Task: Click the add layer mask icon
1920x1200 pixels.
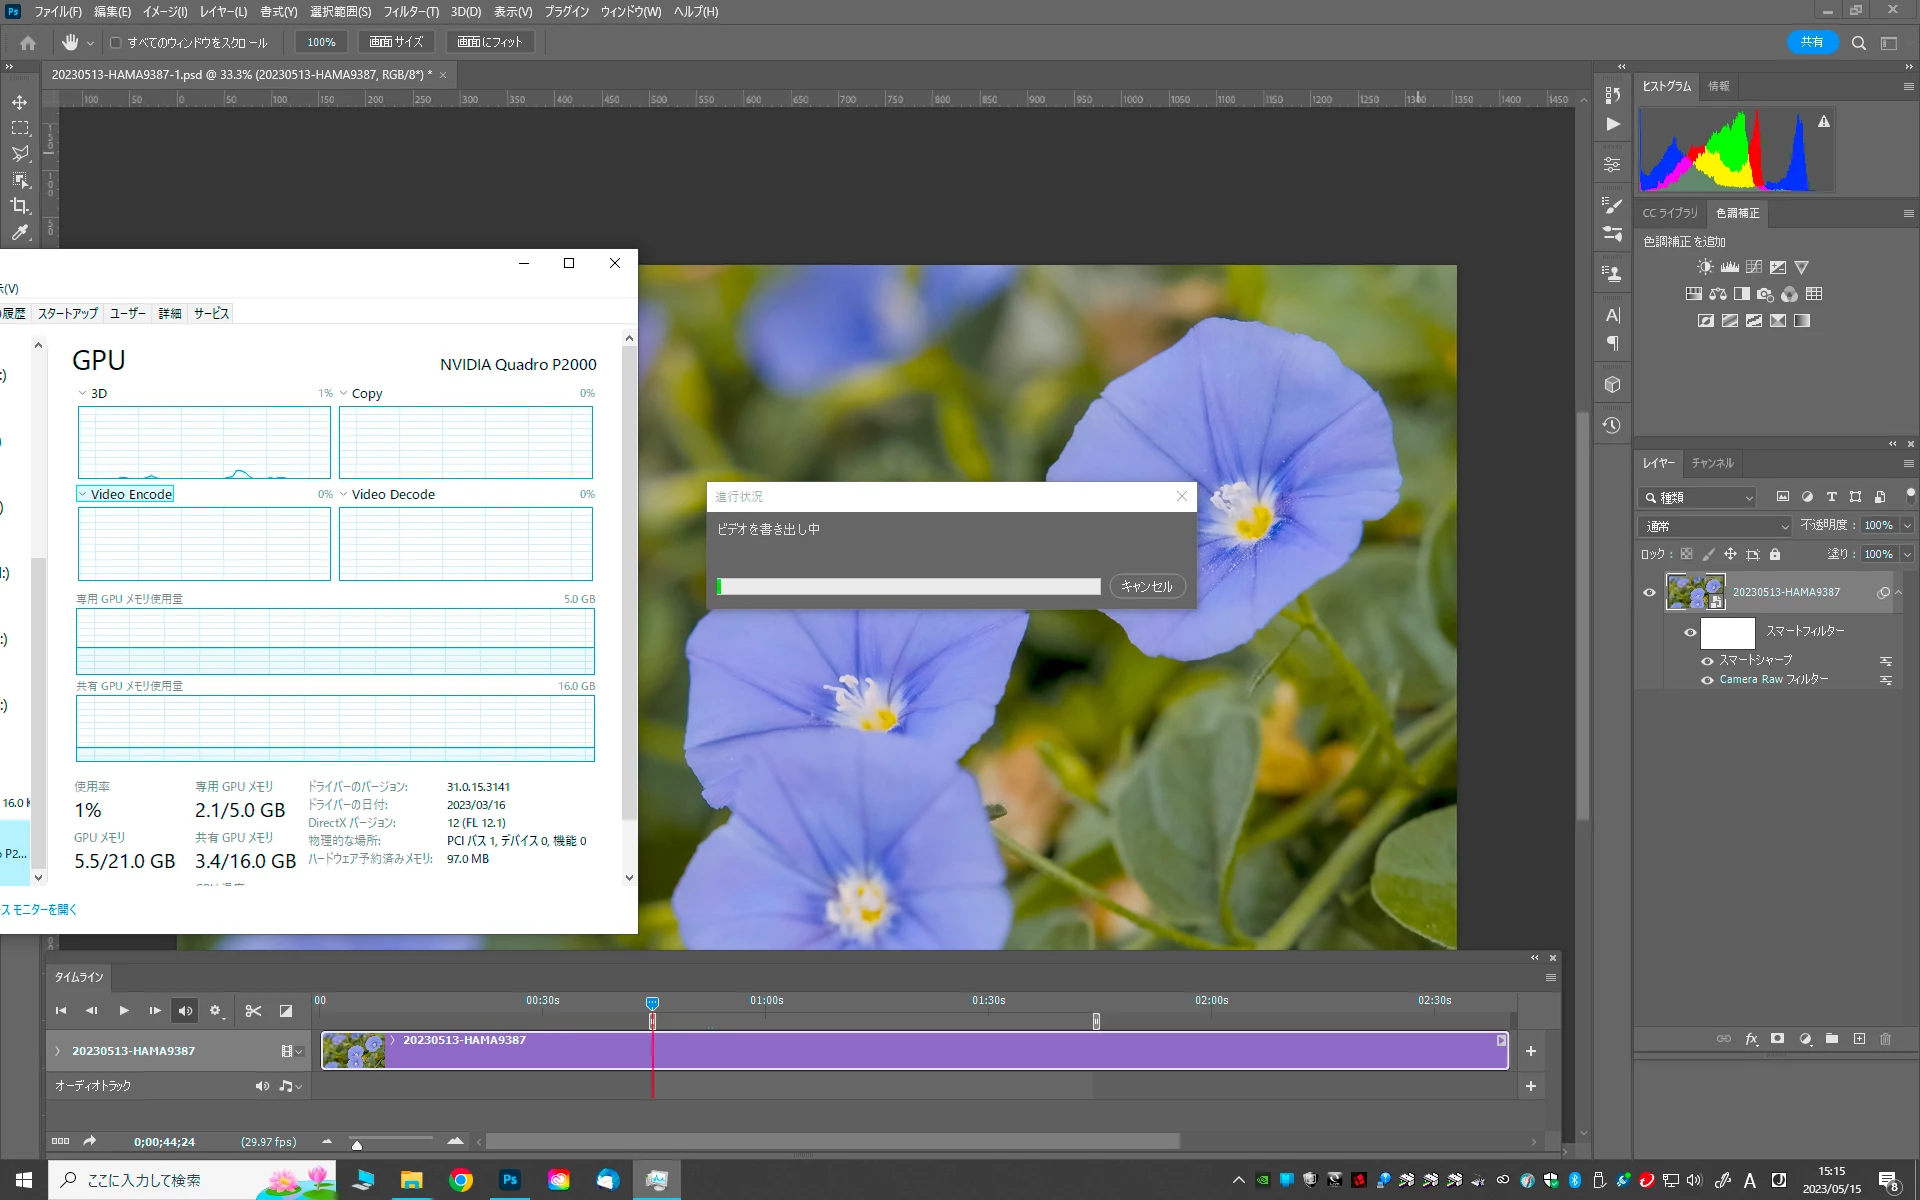Action: coord(1777,1039)
